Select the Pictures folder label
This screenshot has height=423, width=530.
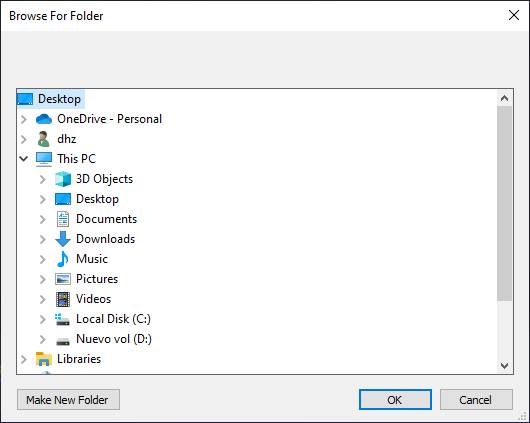point(97,279)
